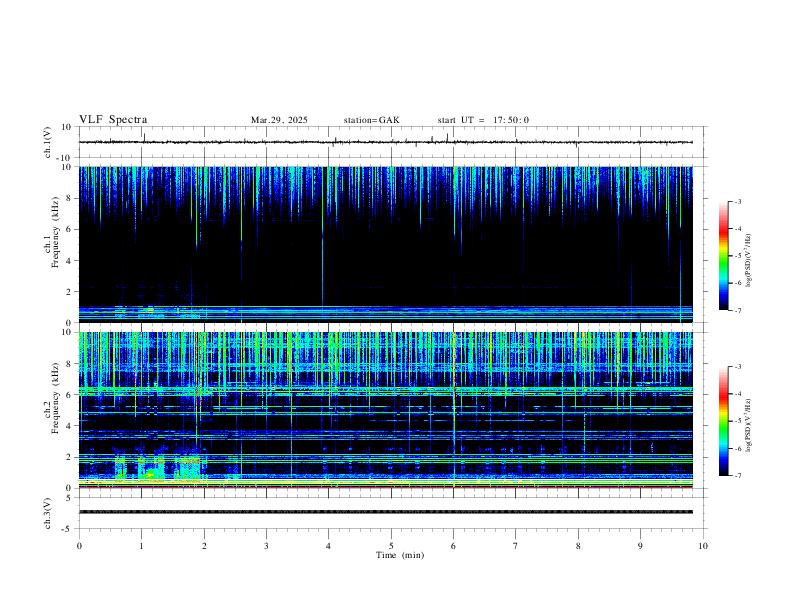Image resolution: width=792 pixels, height=612 pixels.
Task: Click the ch.1 color bar "log(PSD)(V²/Hz)" label
Action: [748, 260]
